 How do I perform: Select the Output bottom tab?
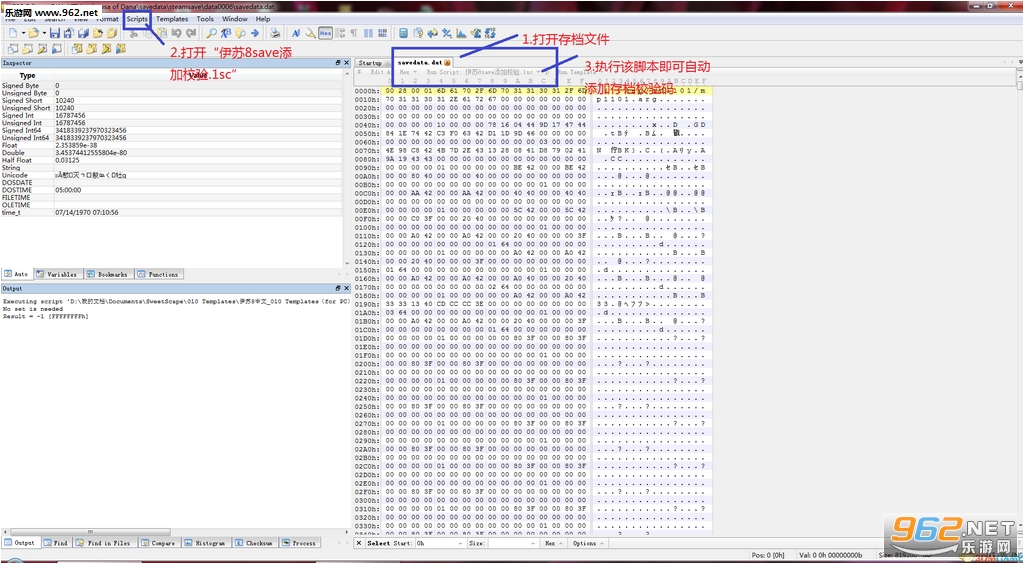(21, 543)
